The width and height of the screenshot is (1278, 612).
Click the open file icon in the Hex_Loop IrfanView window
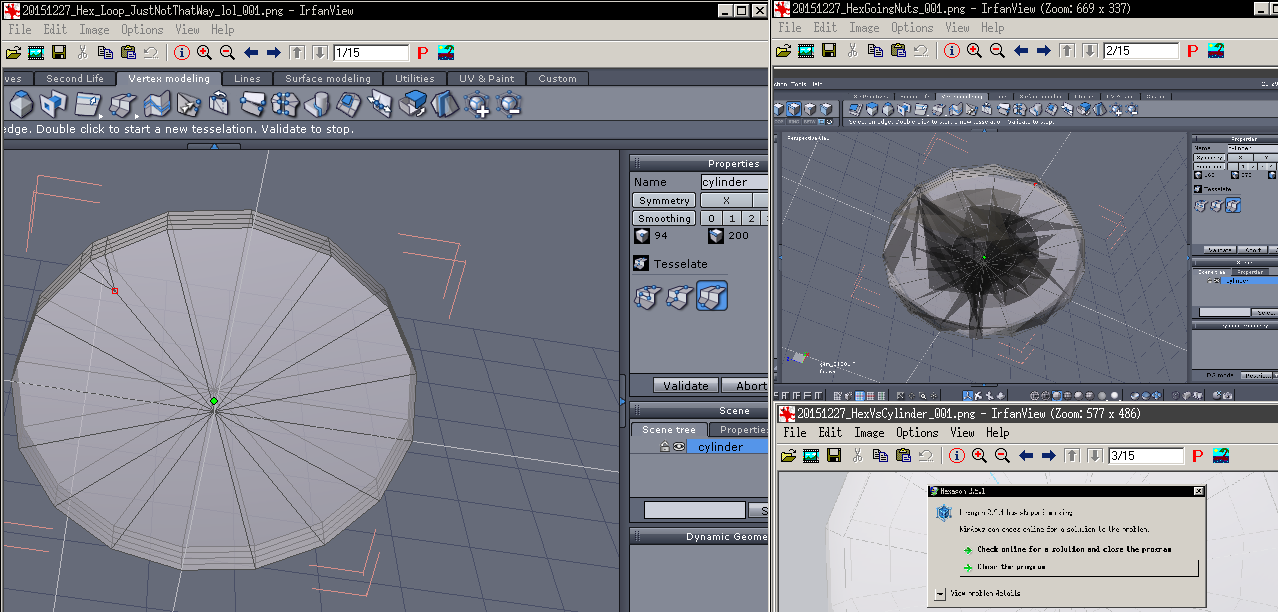click(x=13, y=53)
